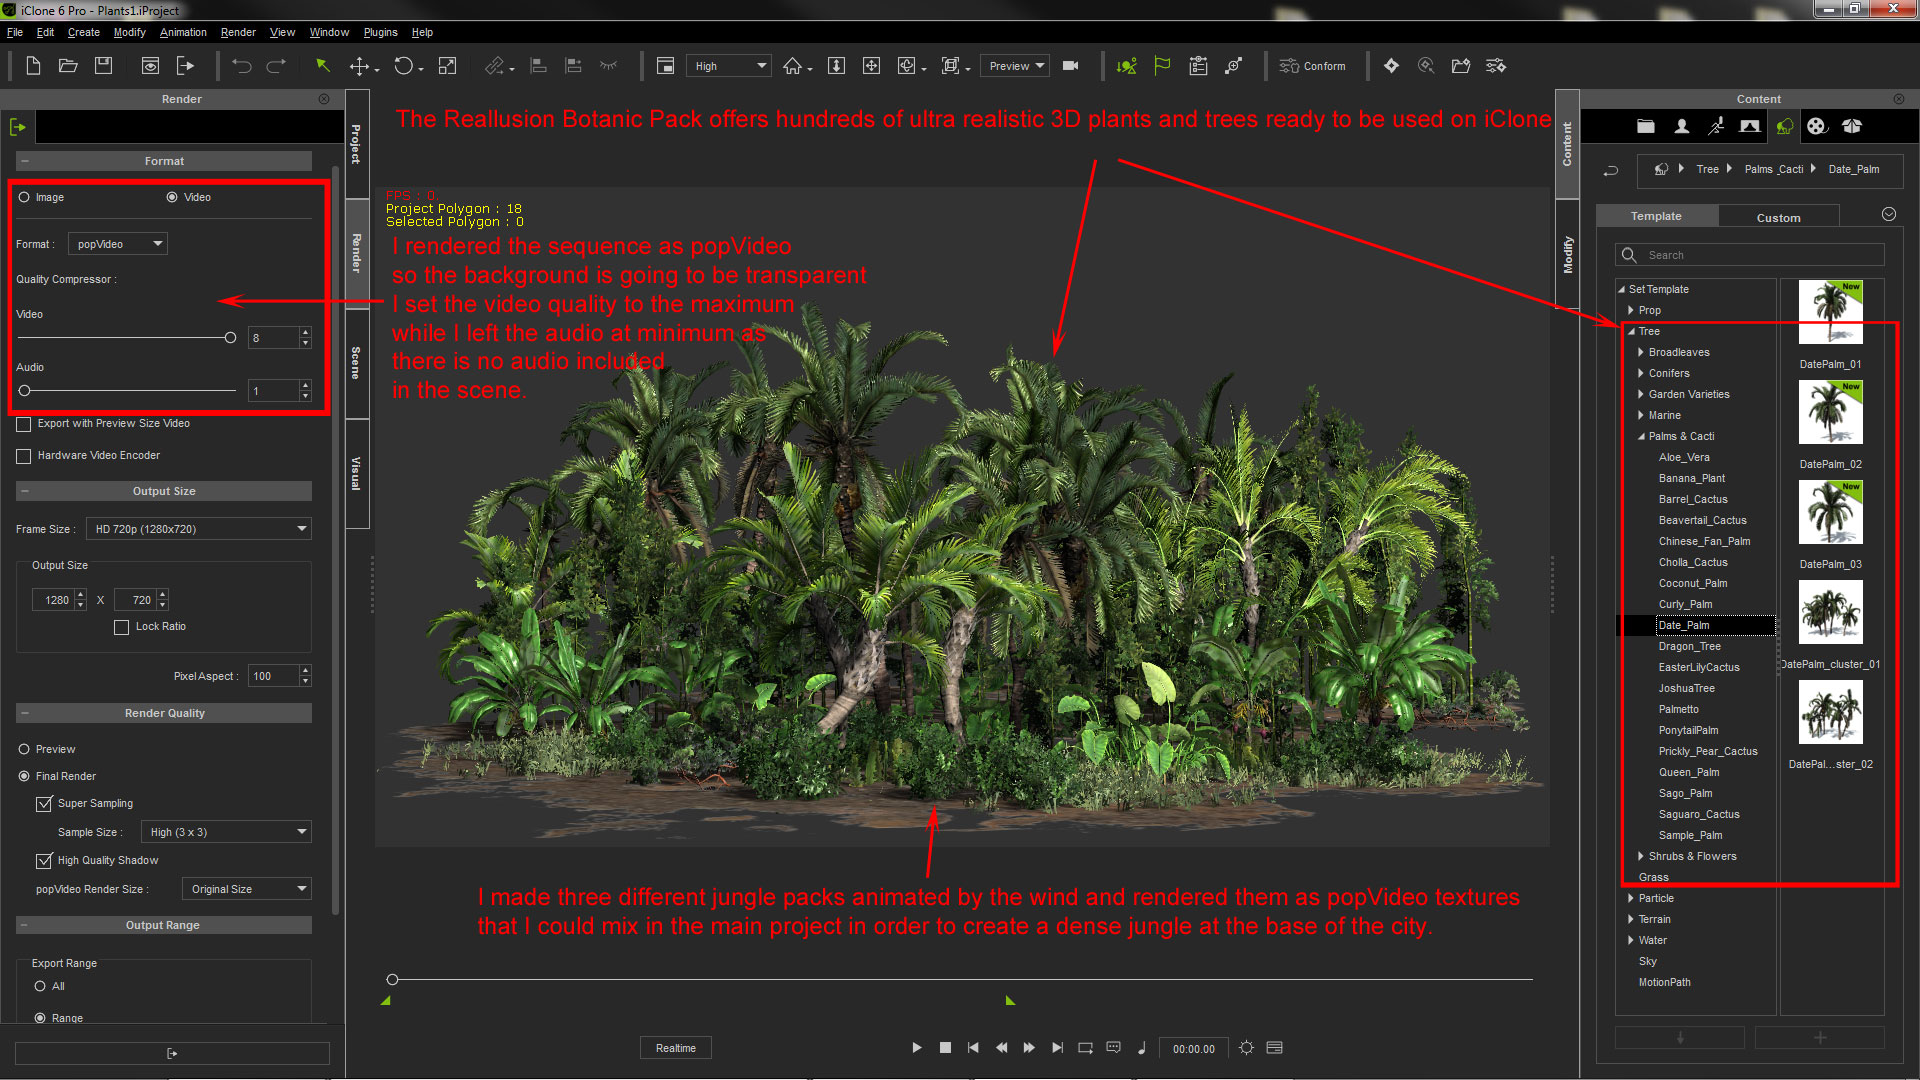Activate the Rotate tool icon

[403, 66]
